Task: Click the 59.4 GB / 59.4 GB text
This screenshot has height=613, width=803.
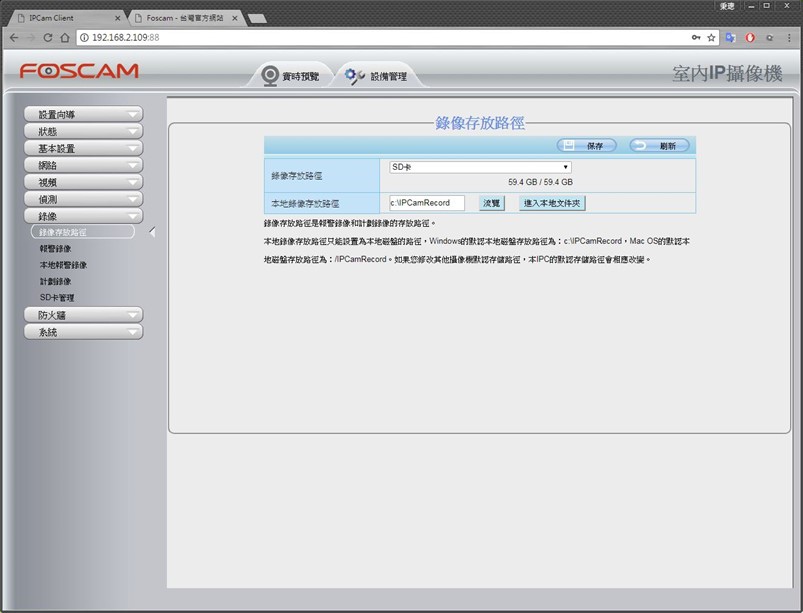Action: [x=540, y=182]
